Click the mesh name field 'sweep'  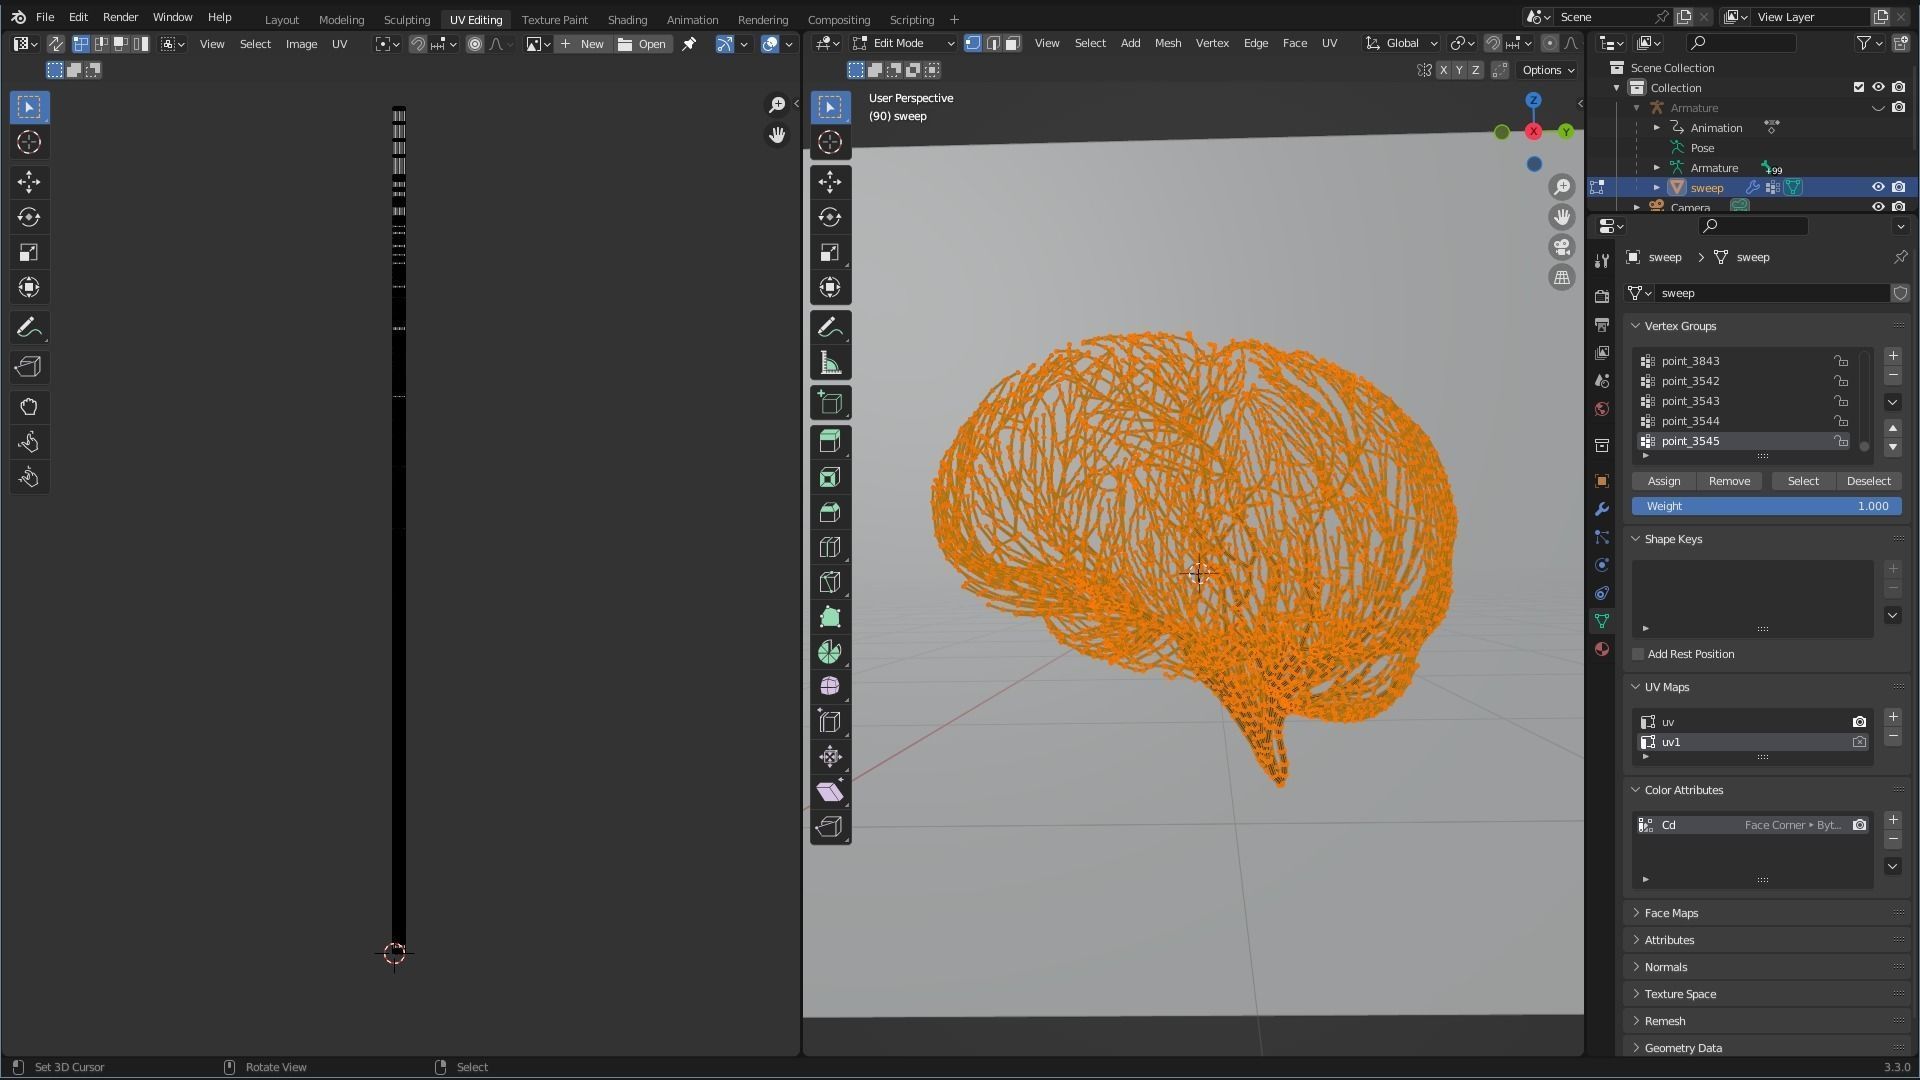point(1771,293)
